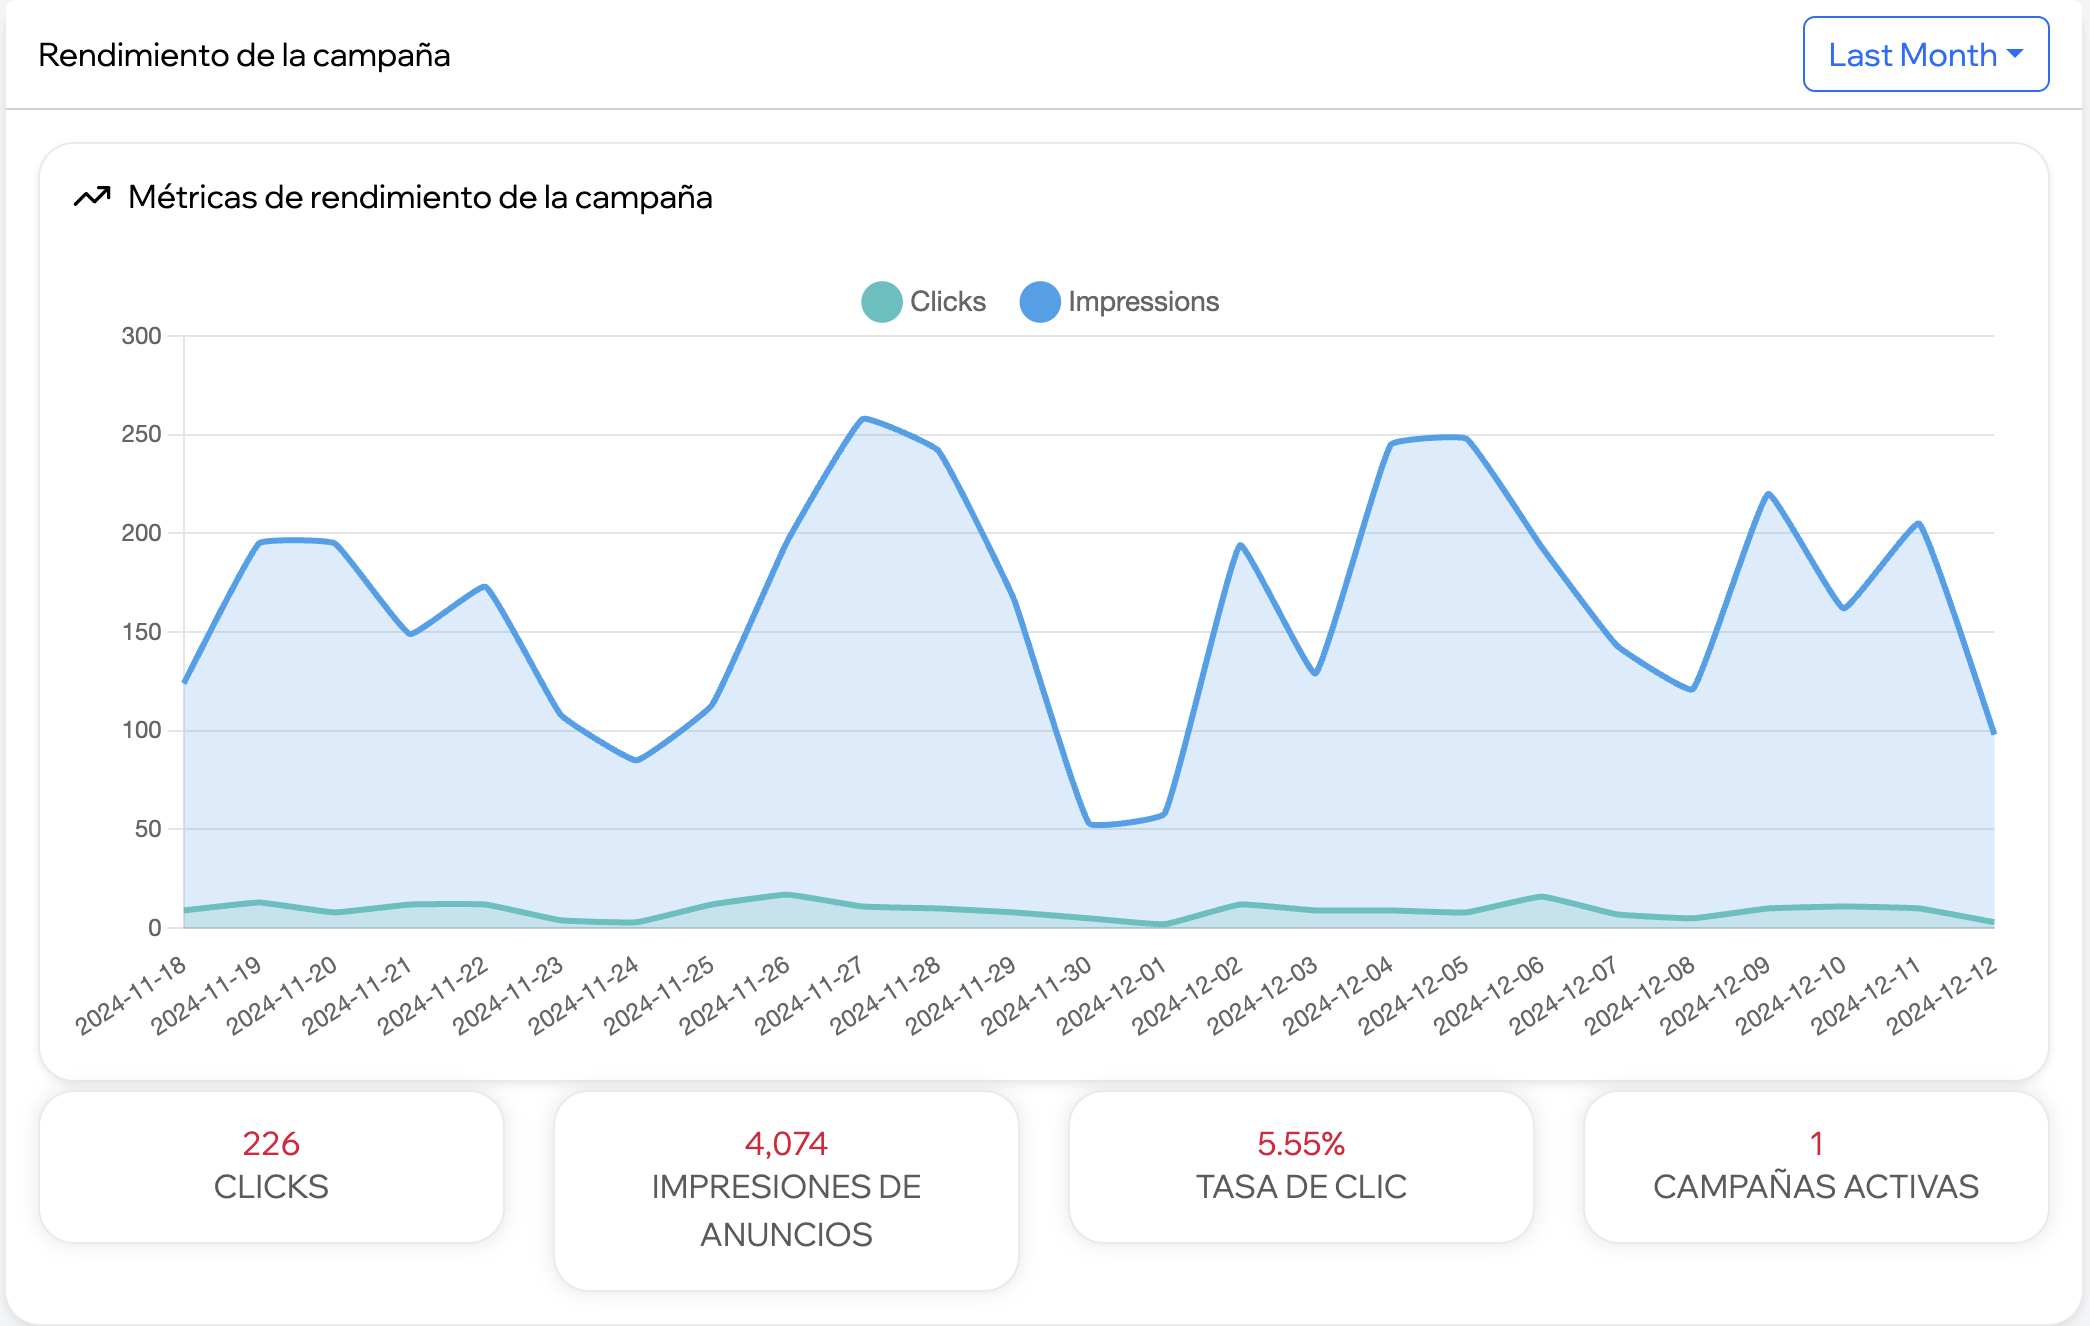Click the 2024-11-18 x-axis date label
Image resolution: width=2090 pixels, height=1326 pixels.
(131, 994)
